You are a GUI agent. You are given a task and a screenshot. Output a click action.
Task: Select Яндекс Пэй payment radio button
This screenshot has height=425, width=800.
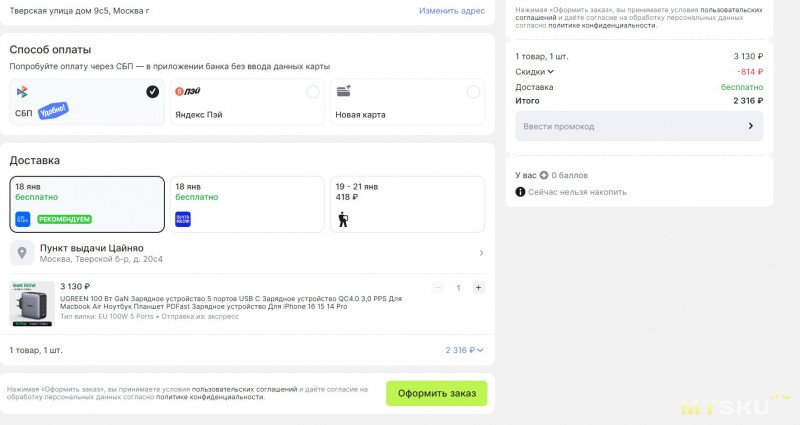313,92
